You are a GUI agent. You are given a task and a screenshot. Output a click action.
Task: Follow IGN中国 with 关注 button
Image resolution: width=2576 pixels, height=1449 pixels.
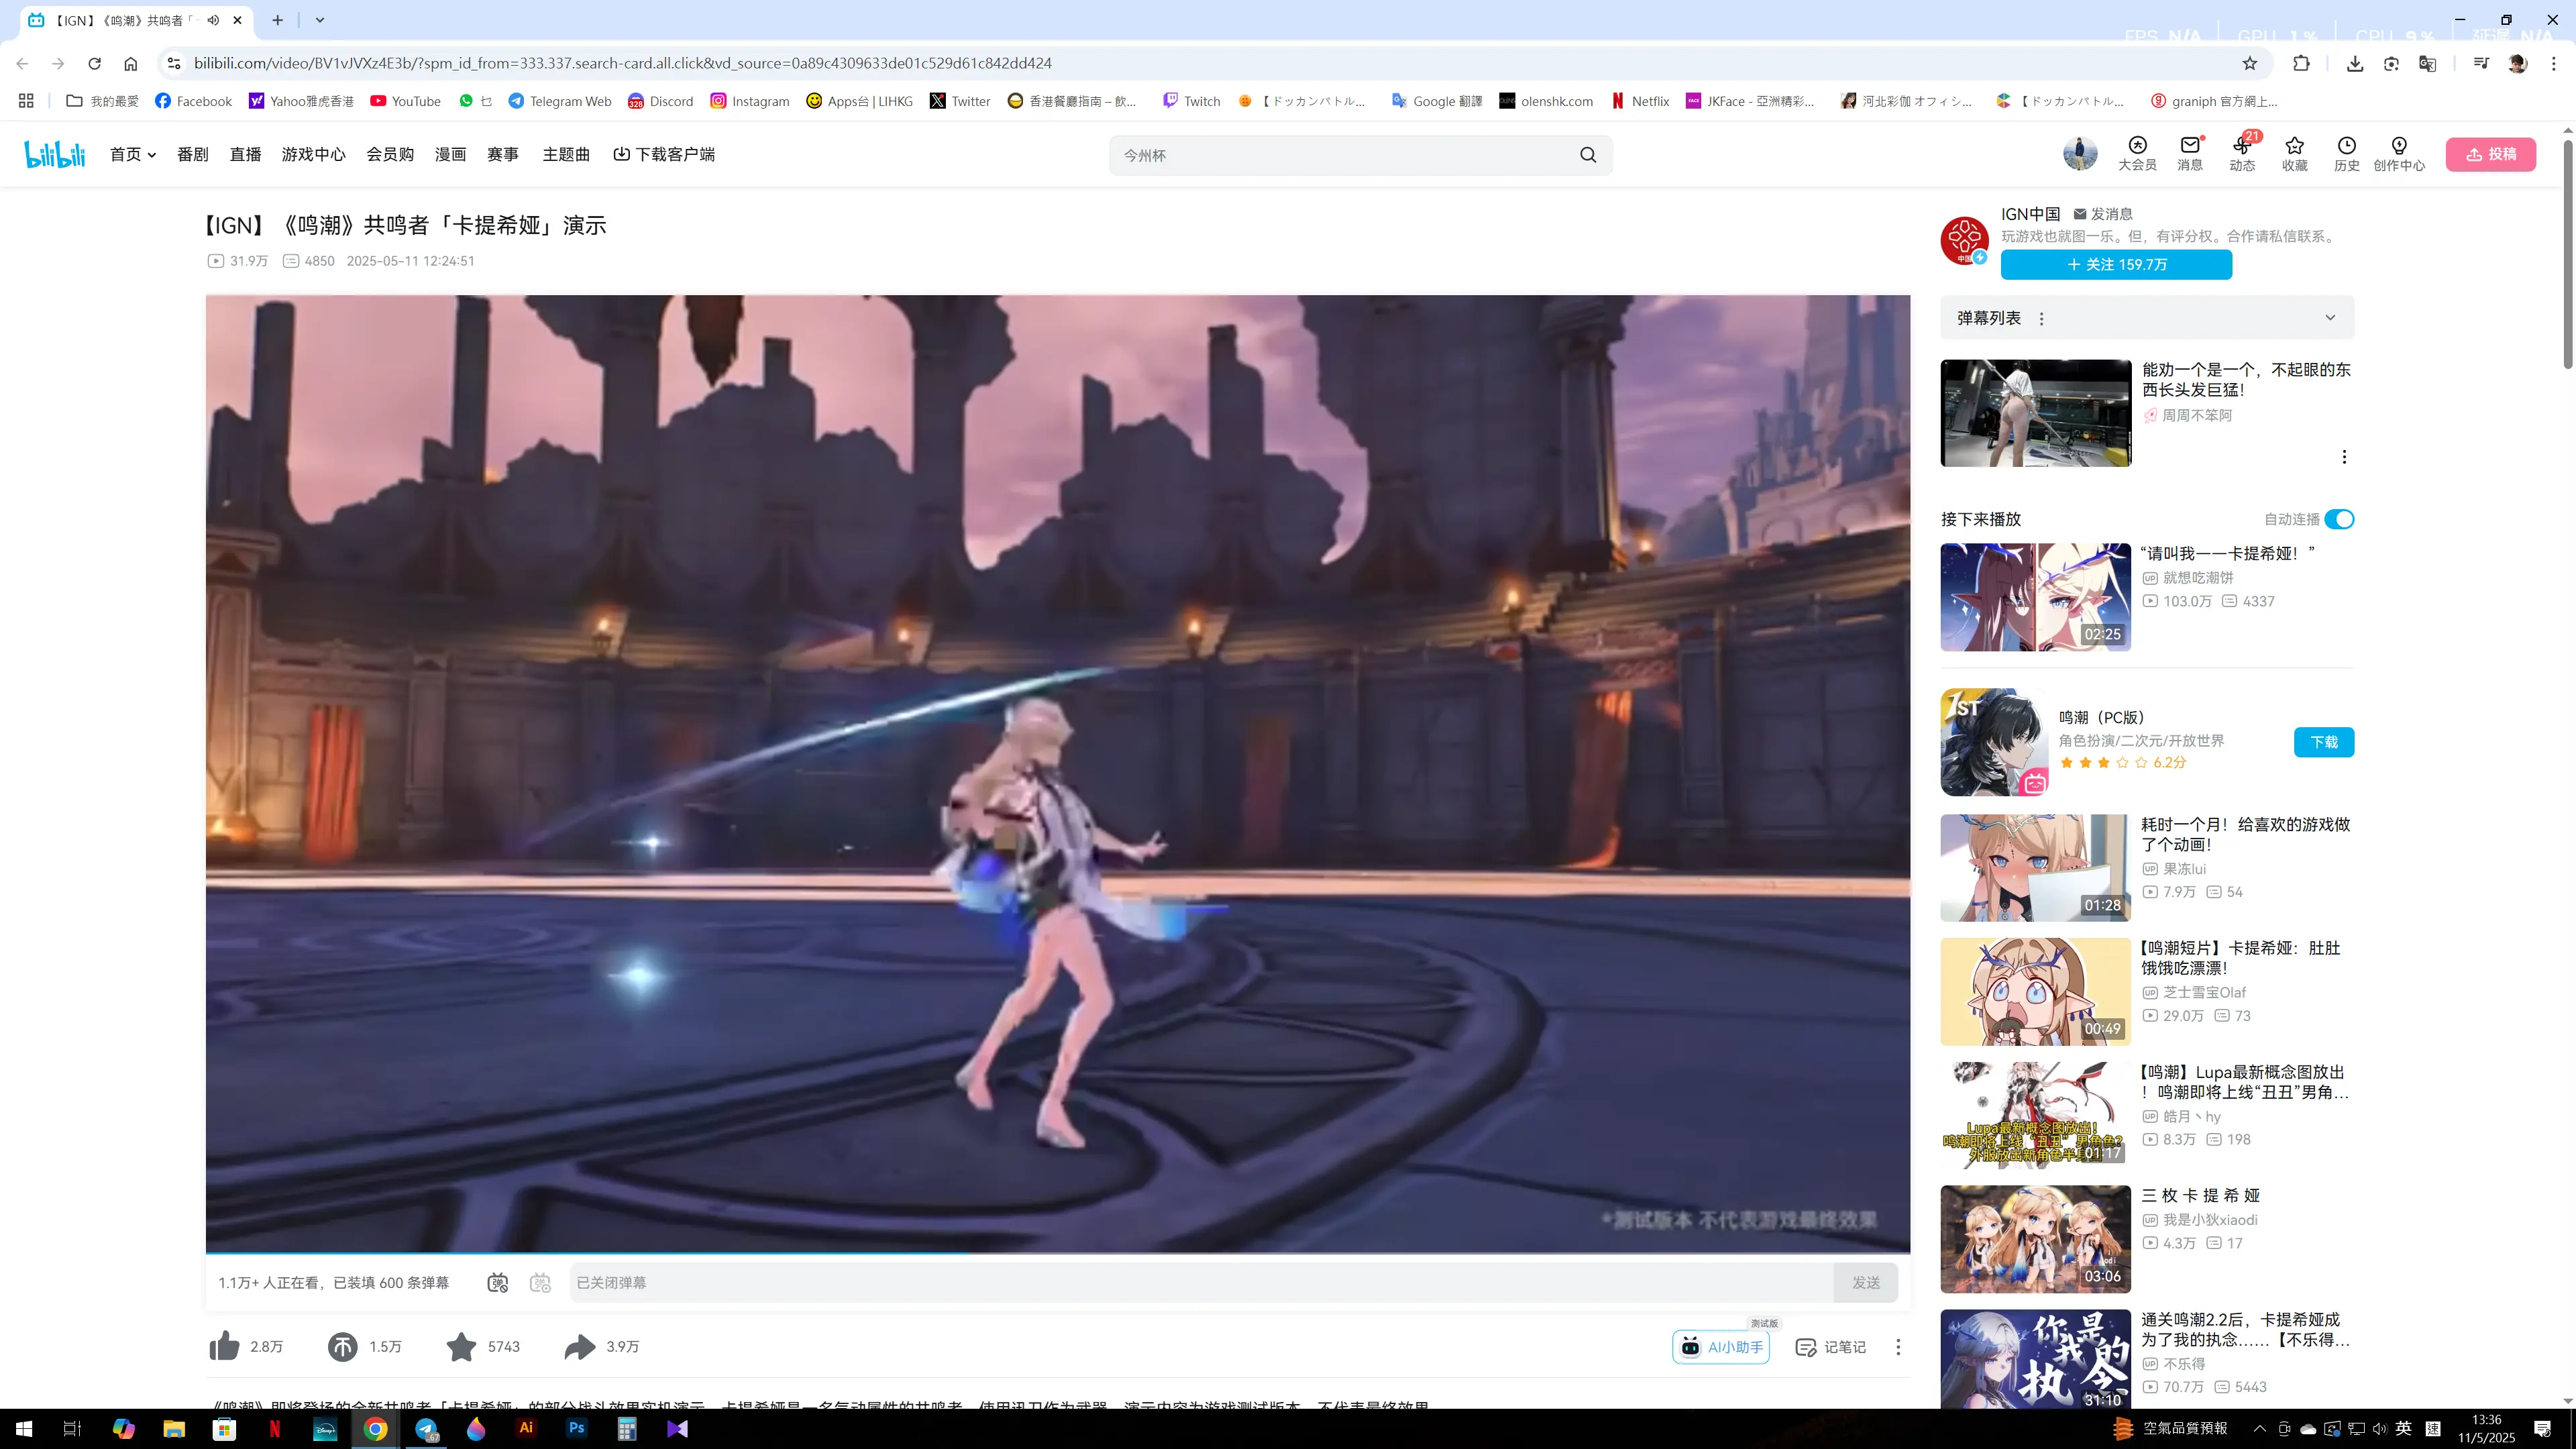click(2116, 264)
